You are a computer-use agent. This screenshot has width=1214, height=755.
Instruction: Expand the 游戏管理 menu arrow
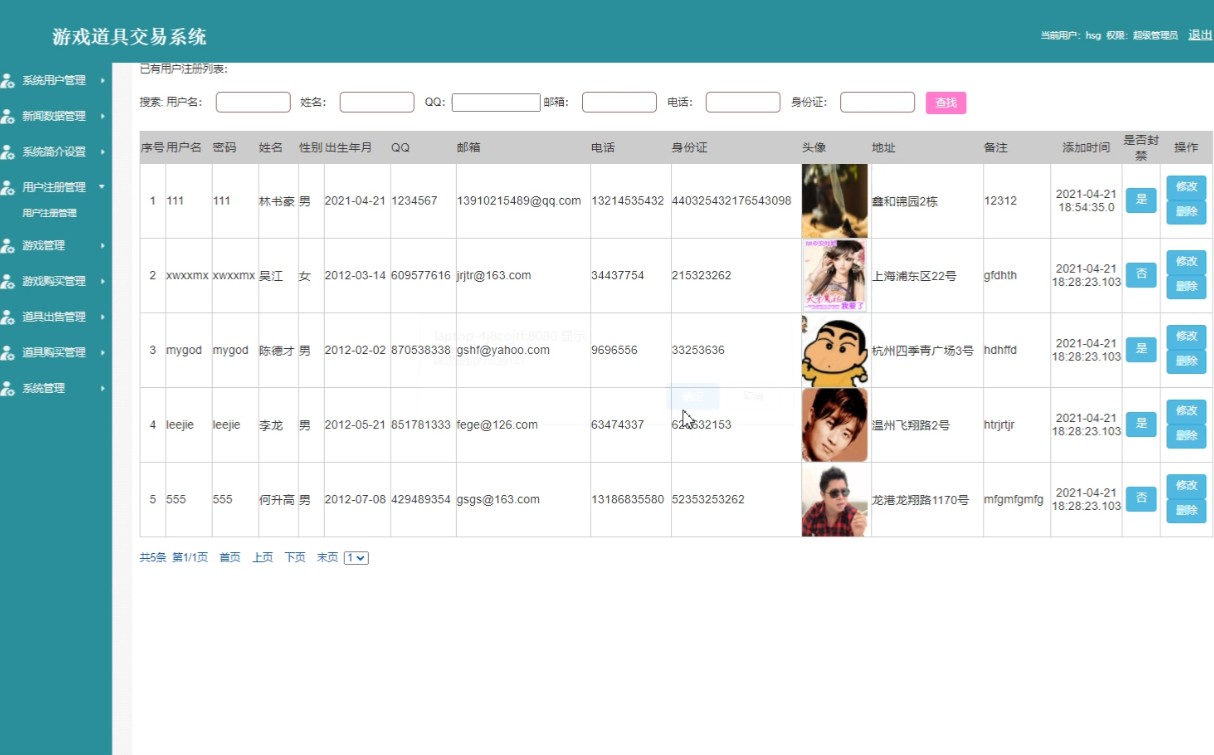pyautogui.click(x=102, y=245)
